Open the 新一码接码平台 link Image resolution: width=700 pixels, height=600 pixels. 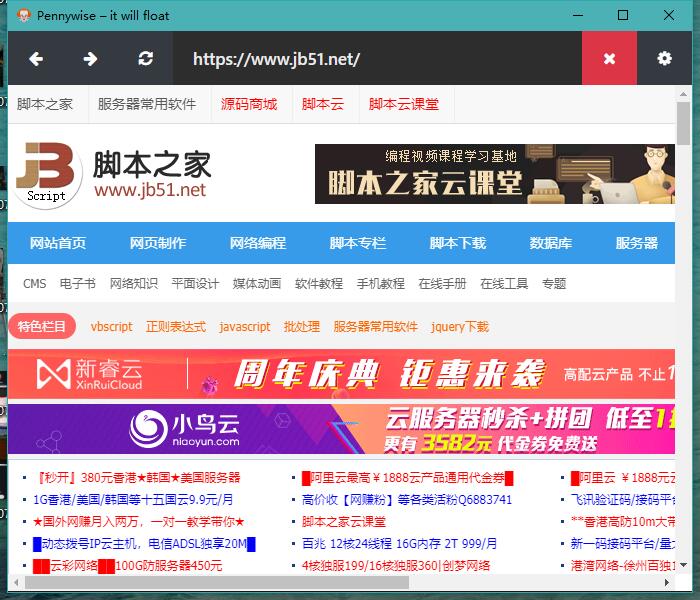tap(623, 544)
